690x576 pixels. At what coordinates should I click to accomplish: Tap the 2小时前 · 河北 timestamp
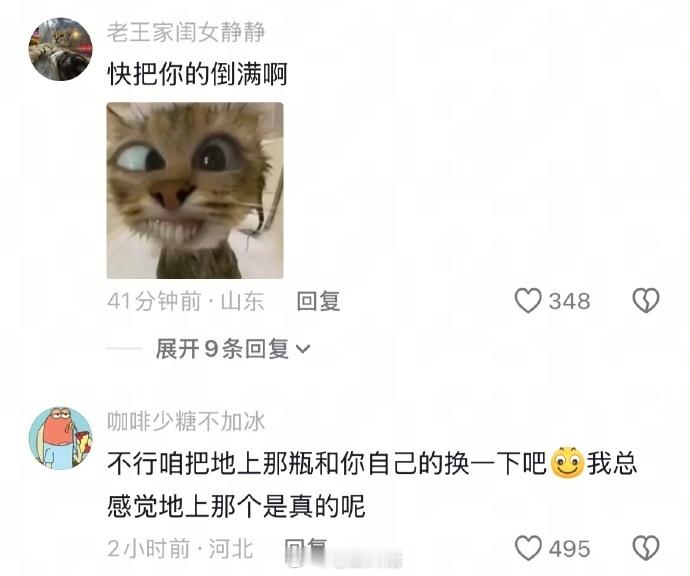coord(180,549)
